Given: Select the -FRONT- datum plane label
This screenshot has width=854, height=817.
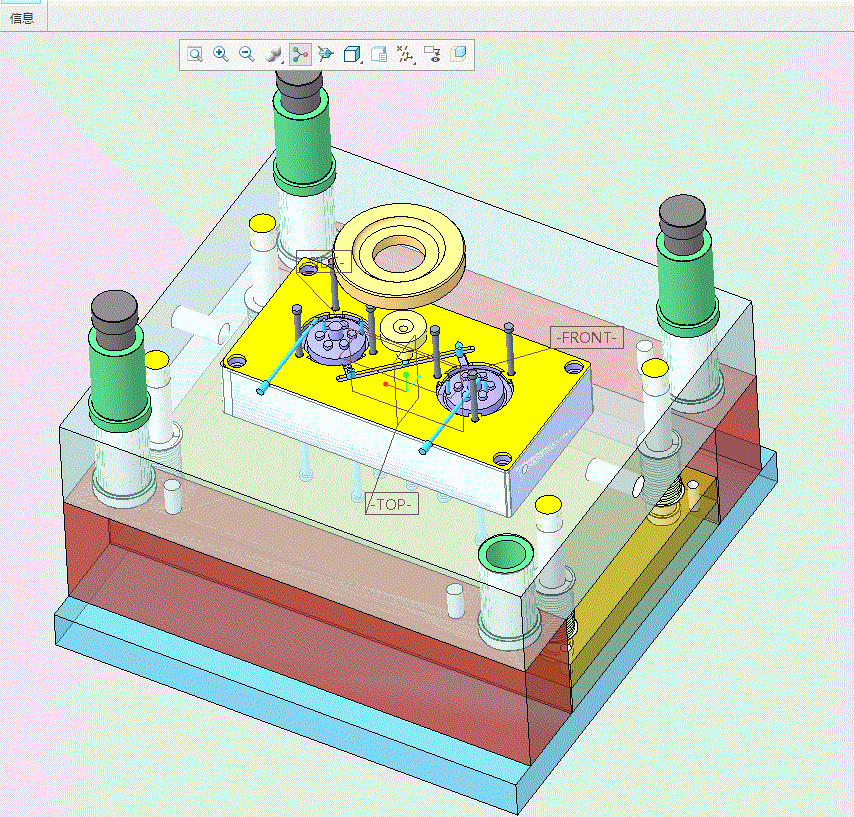Looking at the screenshot, I should (587, 338).
